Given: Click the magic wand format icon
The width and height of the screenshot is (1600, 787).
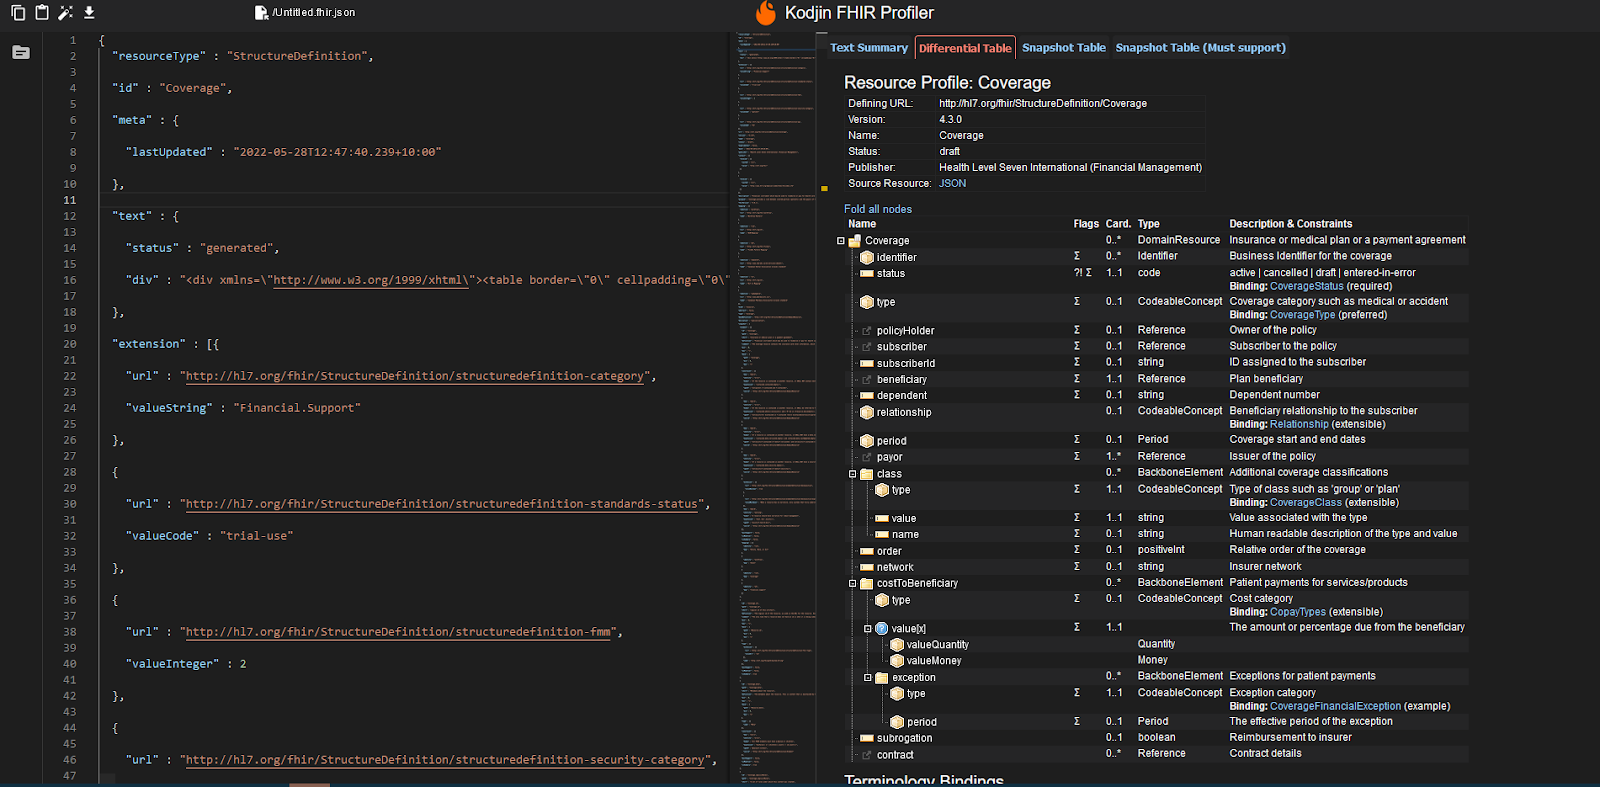Looking at the screenshot, I should 65,13.
